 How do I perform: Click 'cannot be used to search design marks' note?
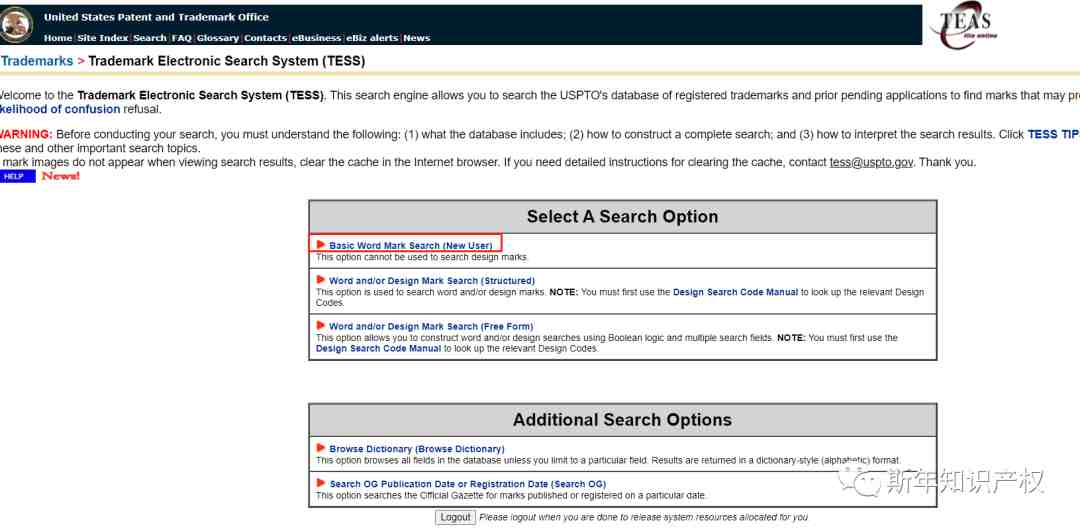422,257
